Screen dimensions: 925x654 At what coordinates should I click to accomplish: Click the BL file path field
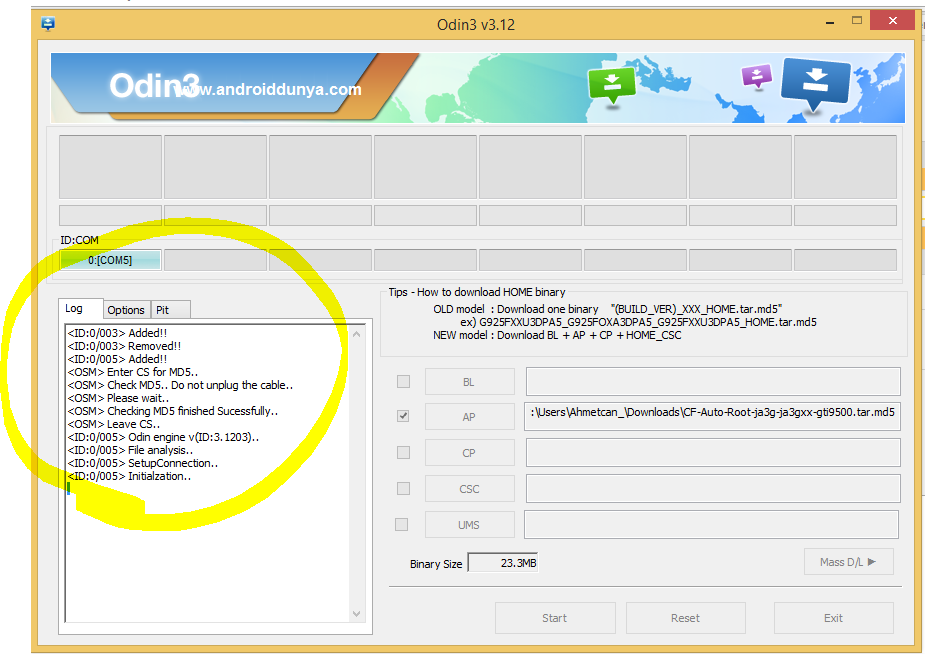713,382
